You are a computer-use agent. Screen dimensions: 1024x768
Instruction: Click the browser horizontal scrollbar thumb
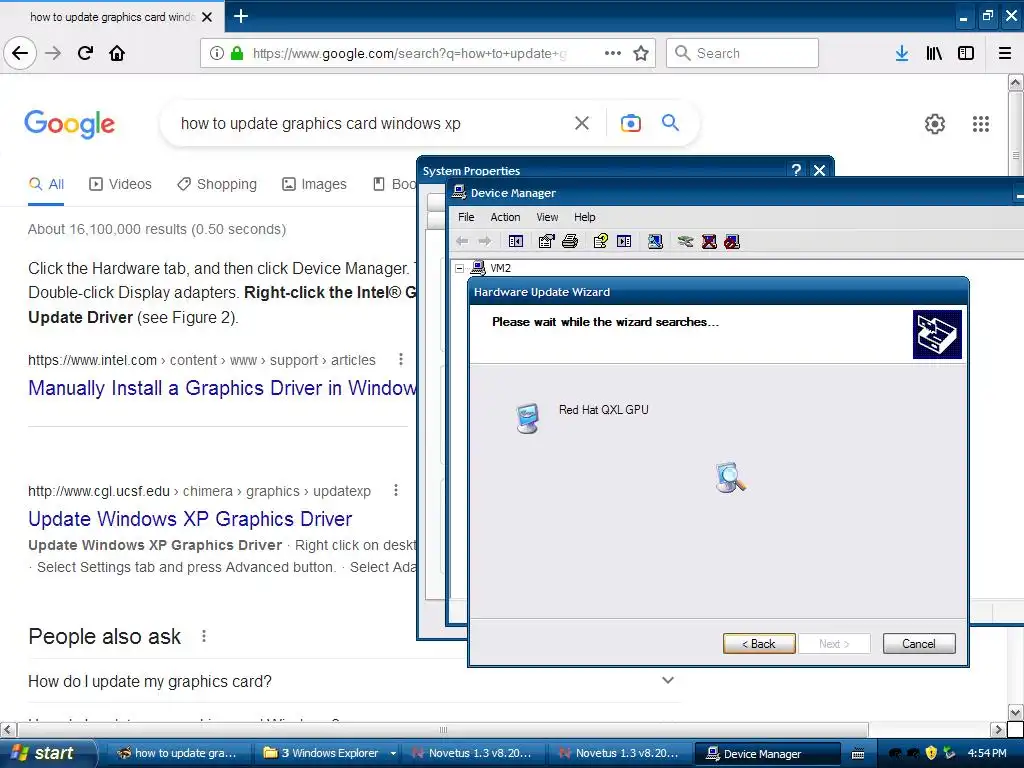coord(443,729)
